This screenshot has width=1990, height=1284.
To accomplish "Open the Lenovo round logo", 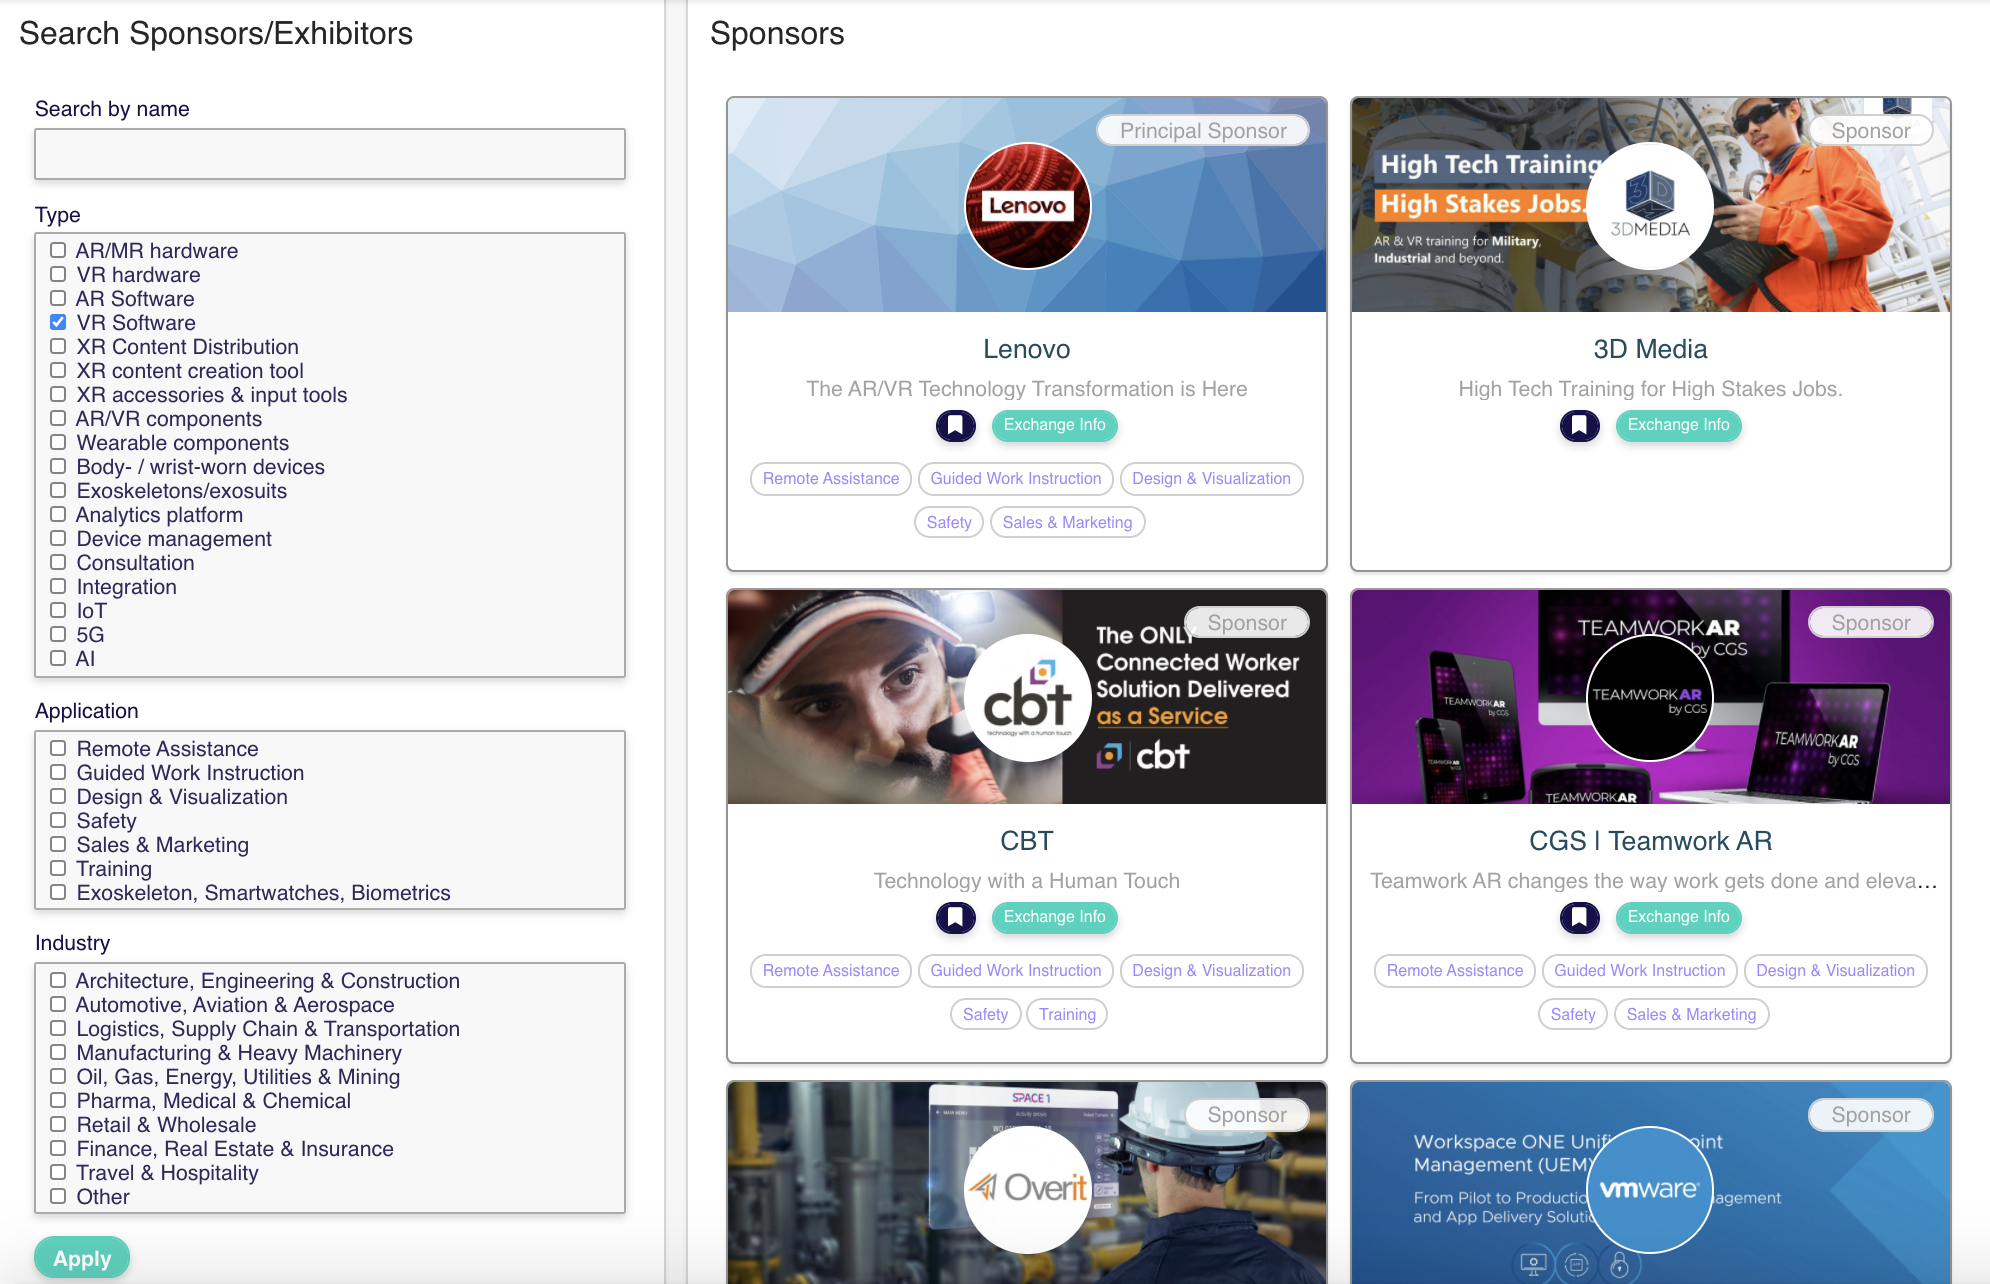I will [1027, 206].
